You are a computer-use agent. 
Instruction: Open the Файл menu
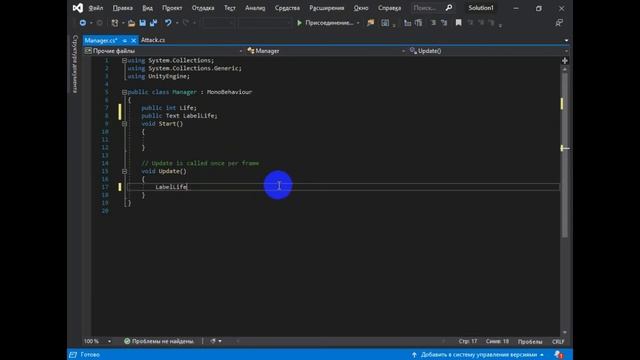(96, 8)
